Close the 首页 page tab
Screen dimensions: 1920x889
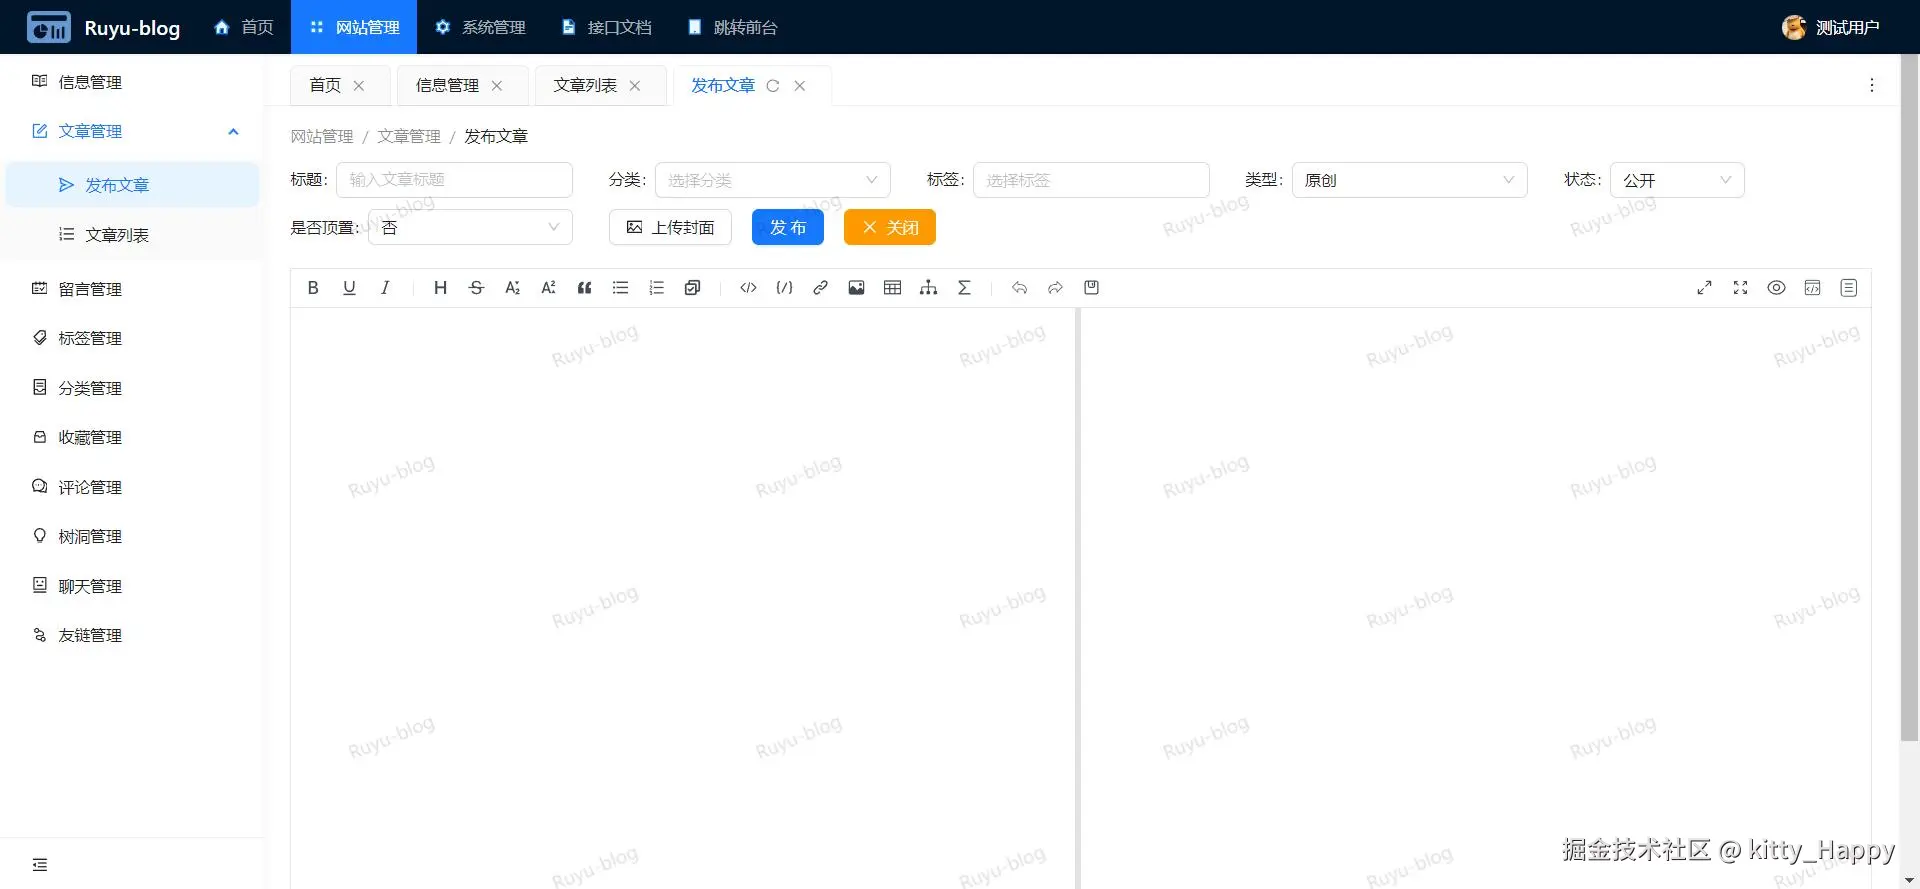(359, 86)
